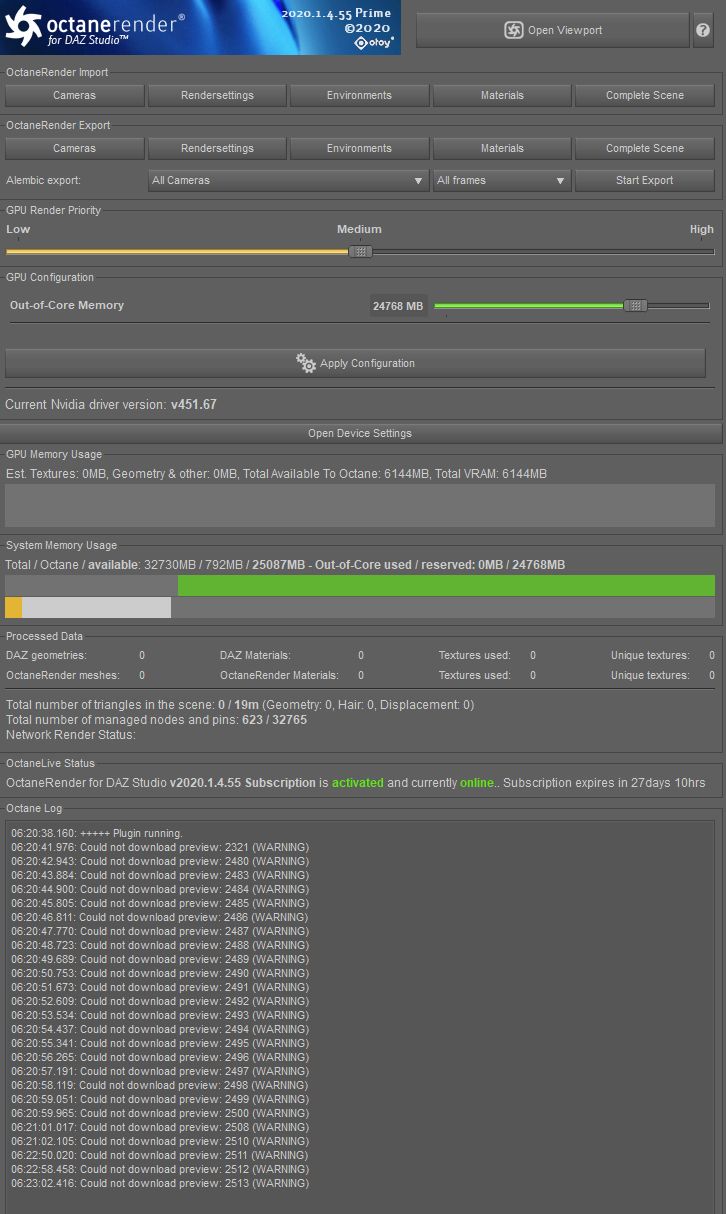Click the 'Medium' priority label

click(359, 229)
